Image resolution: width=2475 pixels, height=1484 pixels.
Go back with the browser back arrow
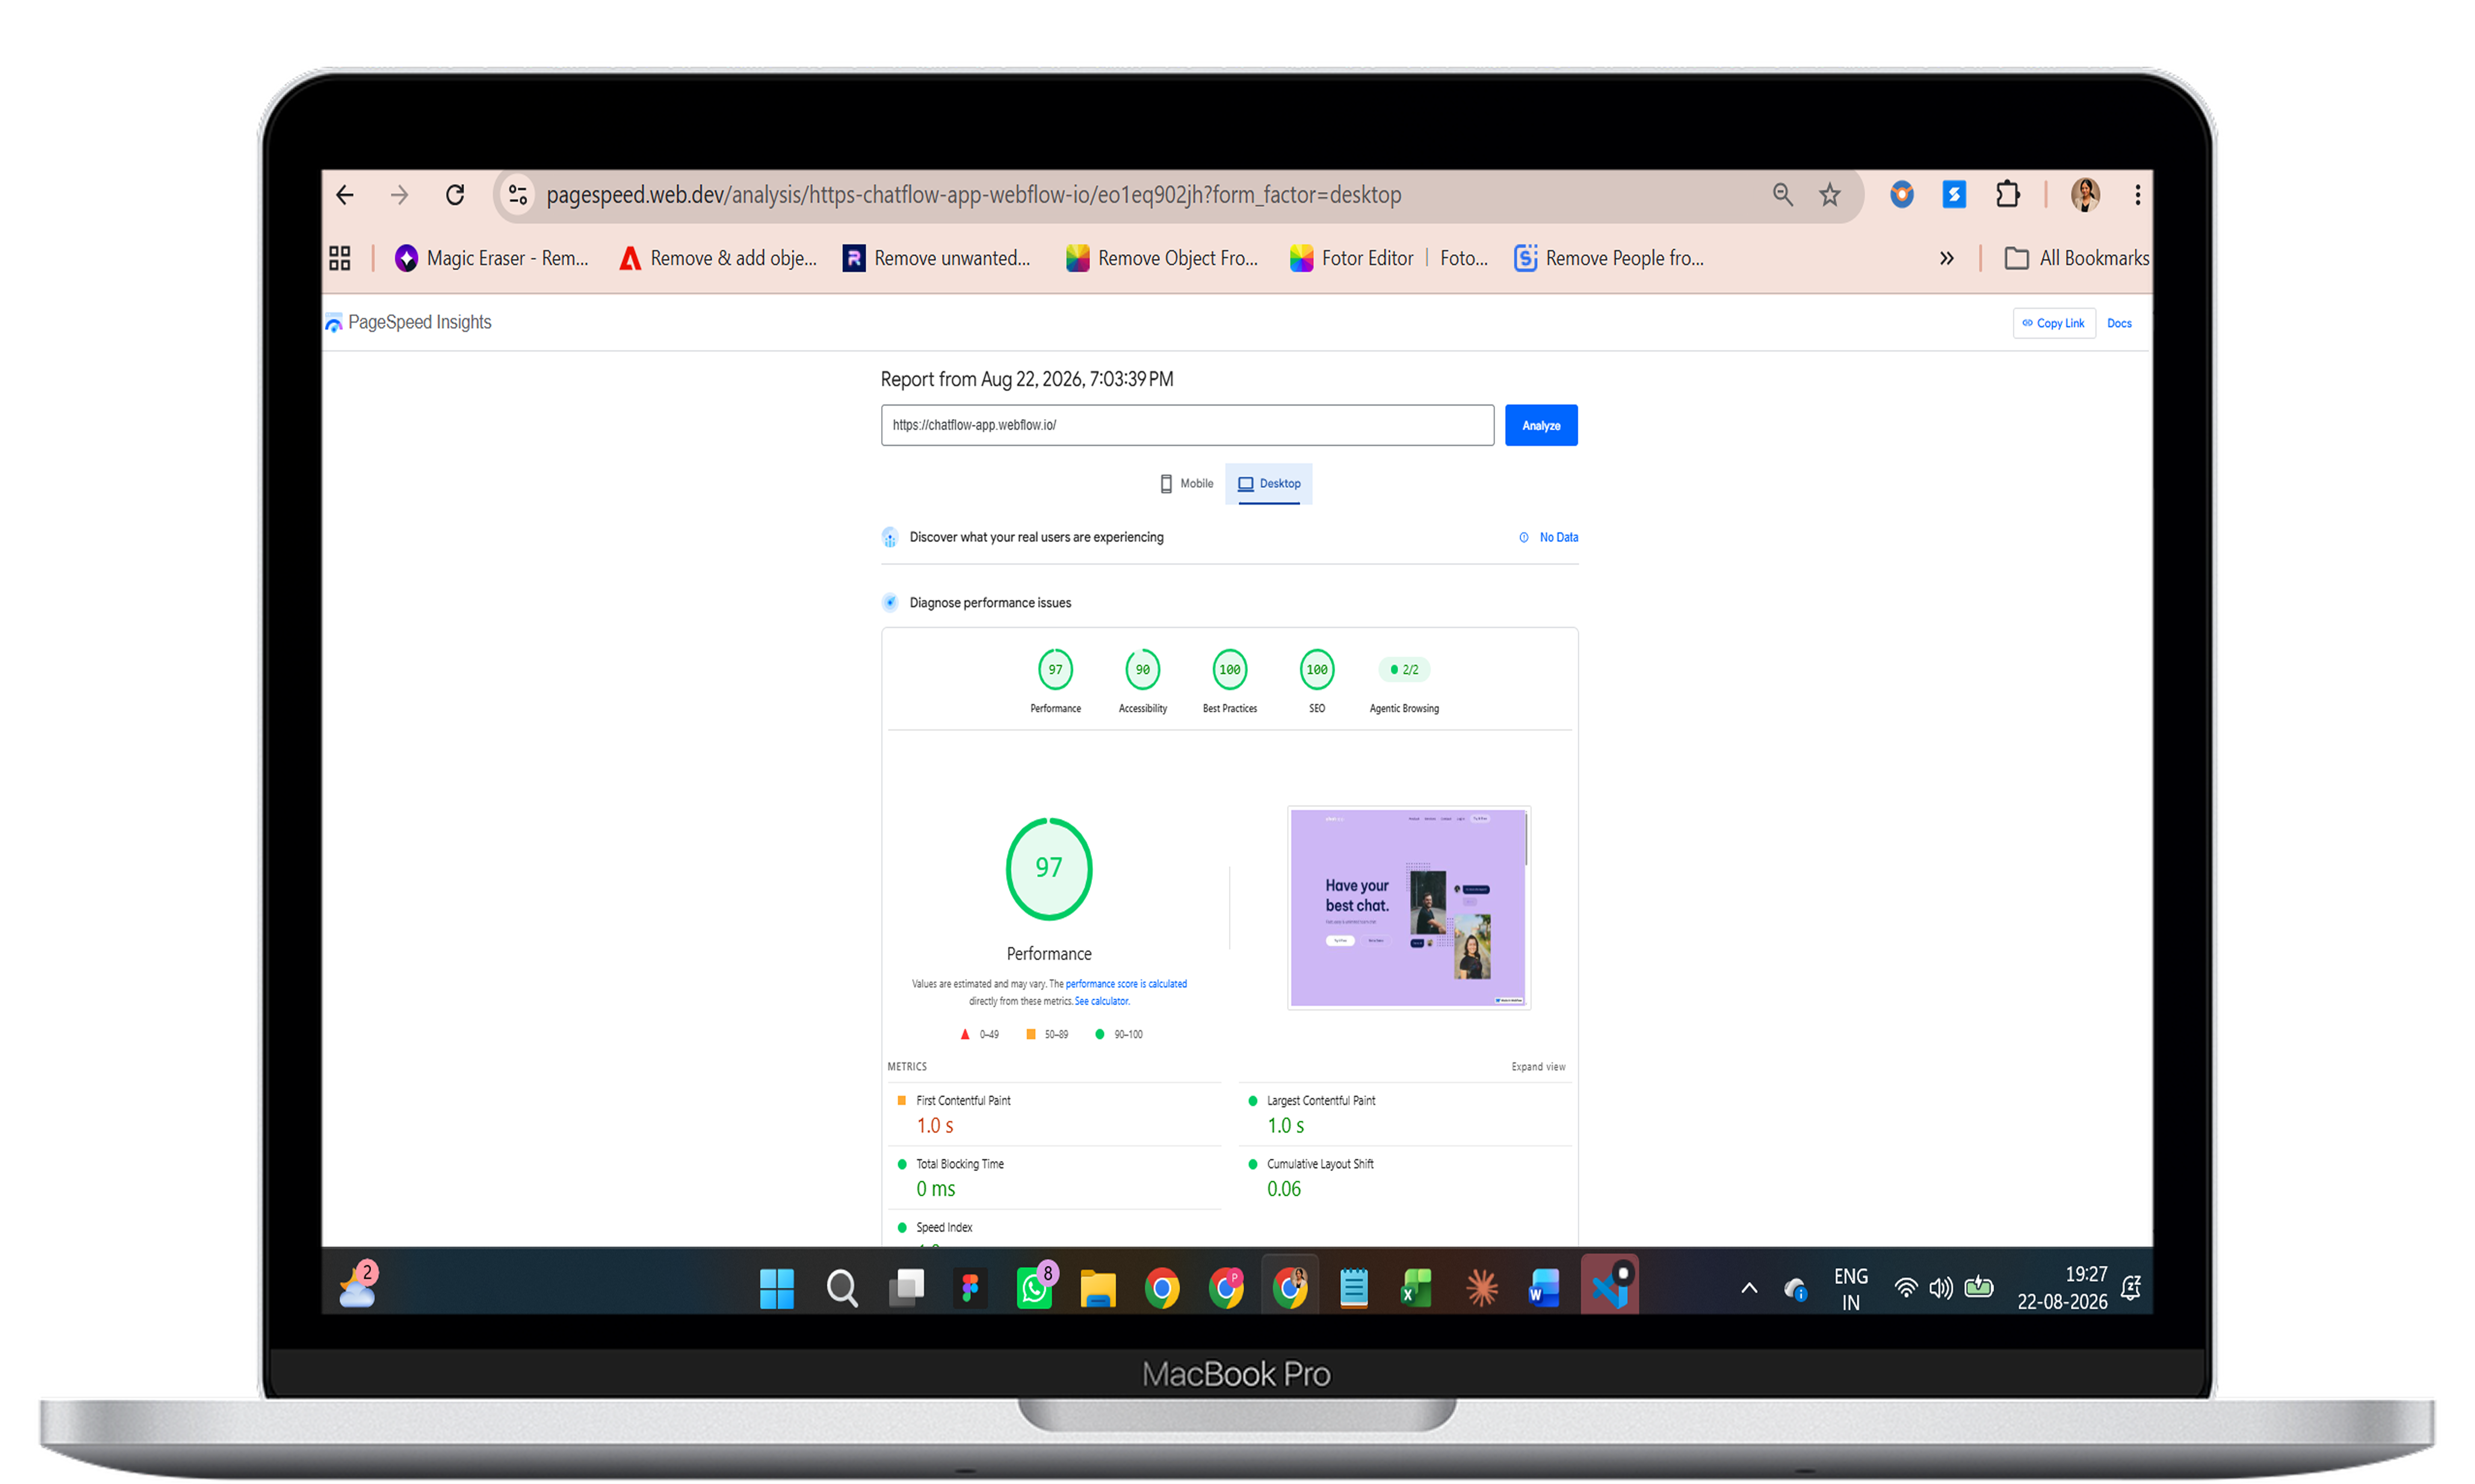click(x=345, y=195)
